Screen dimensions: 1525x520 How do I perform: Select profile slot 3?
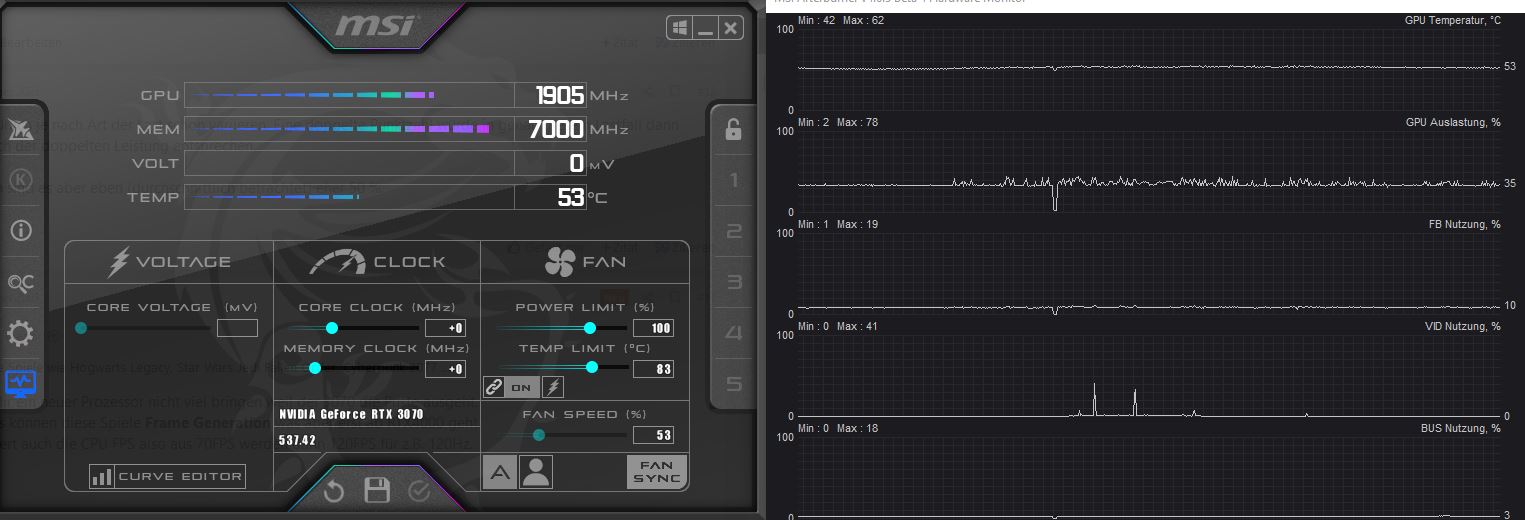click(733, 282)
